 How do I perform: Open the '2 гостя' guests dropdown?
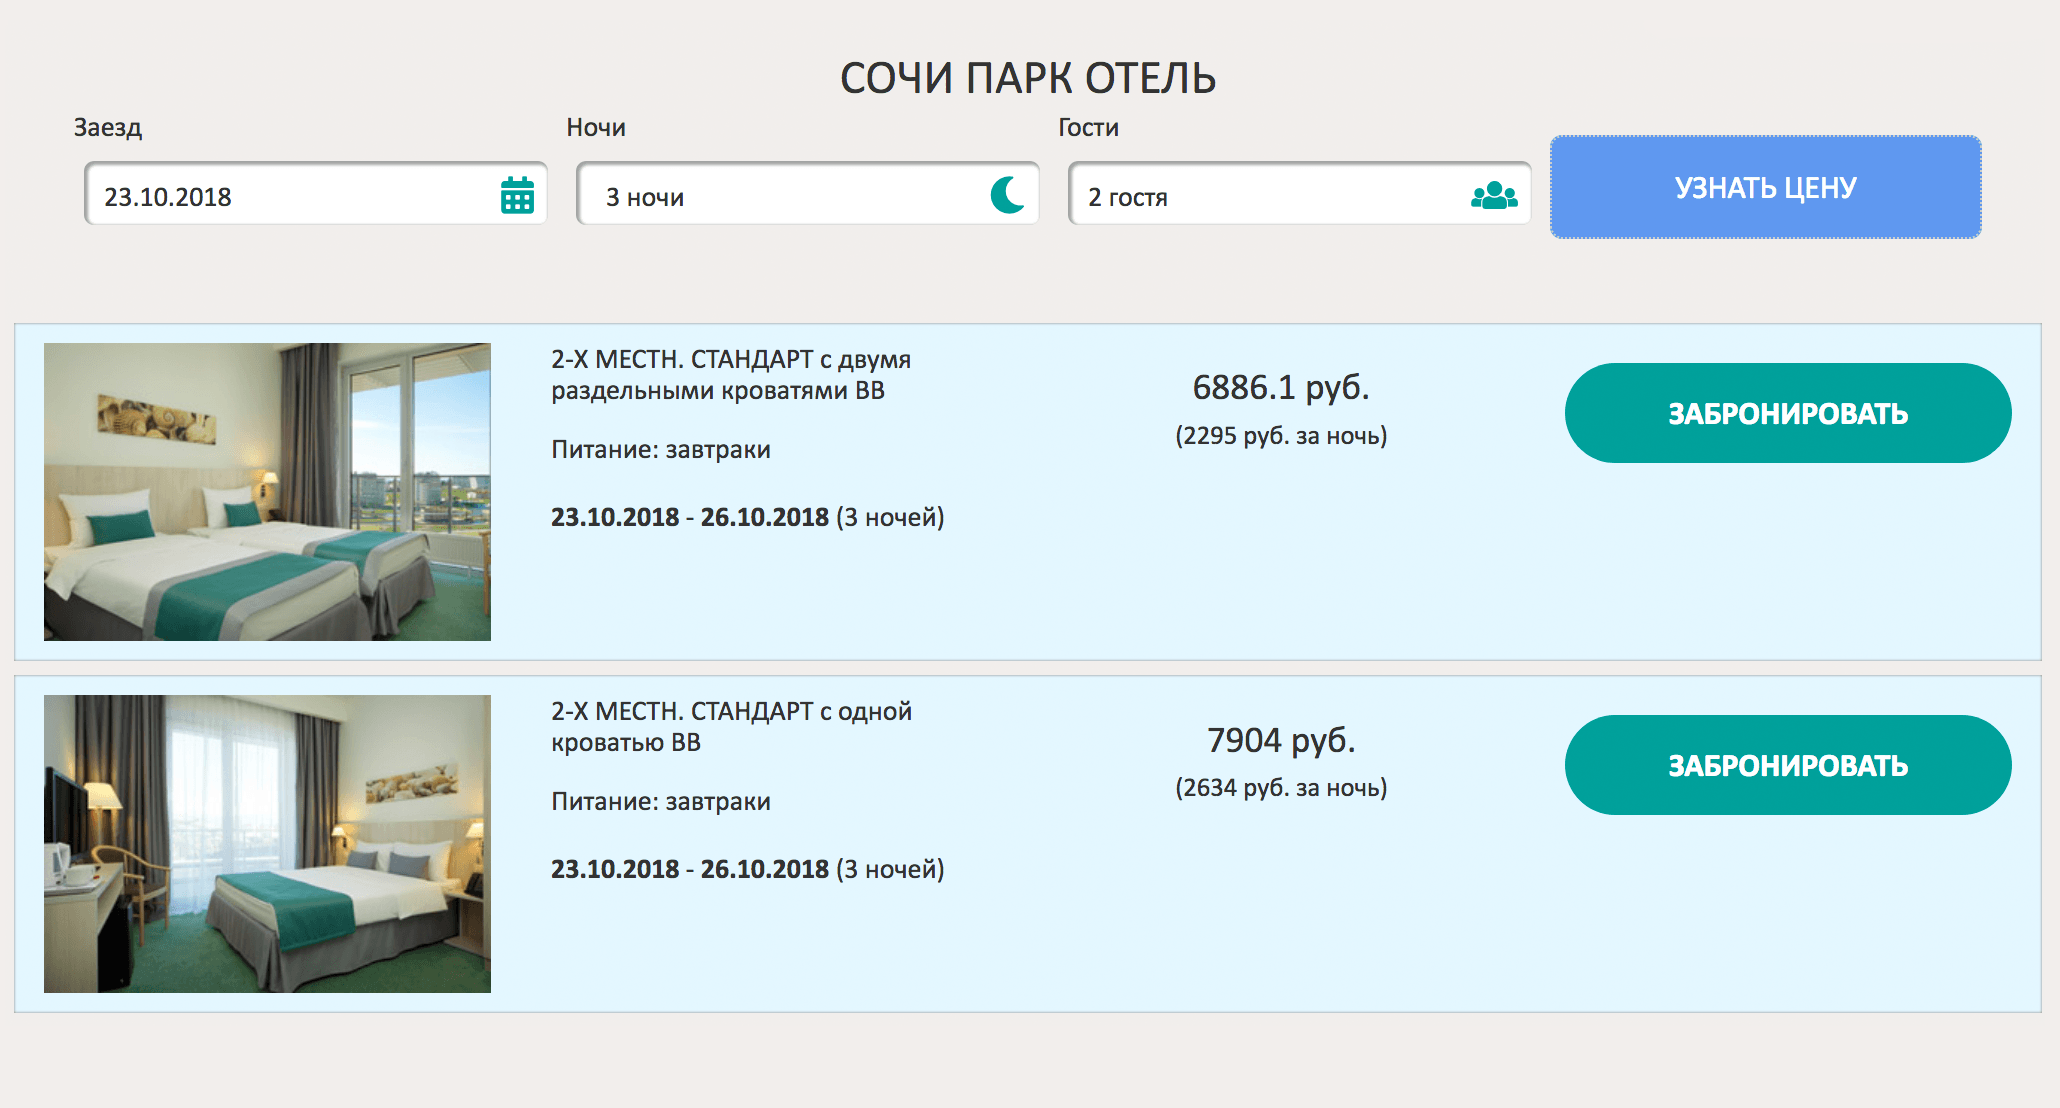pos(1300,194)
